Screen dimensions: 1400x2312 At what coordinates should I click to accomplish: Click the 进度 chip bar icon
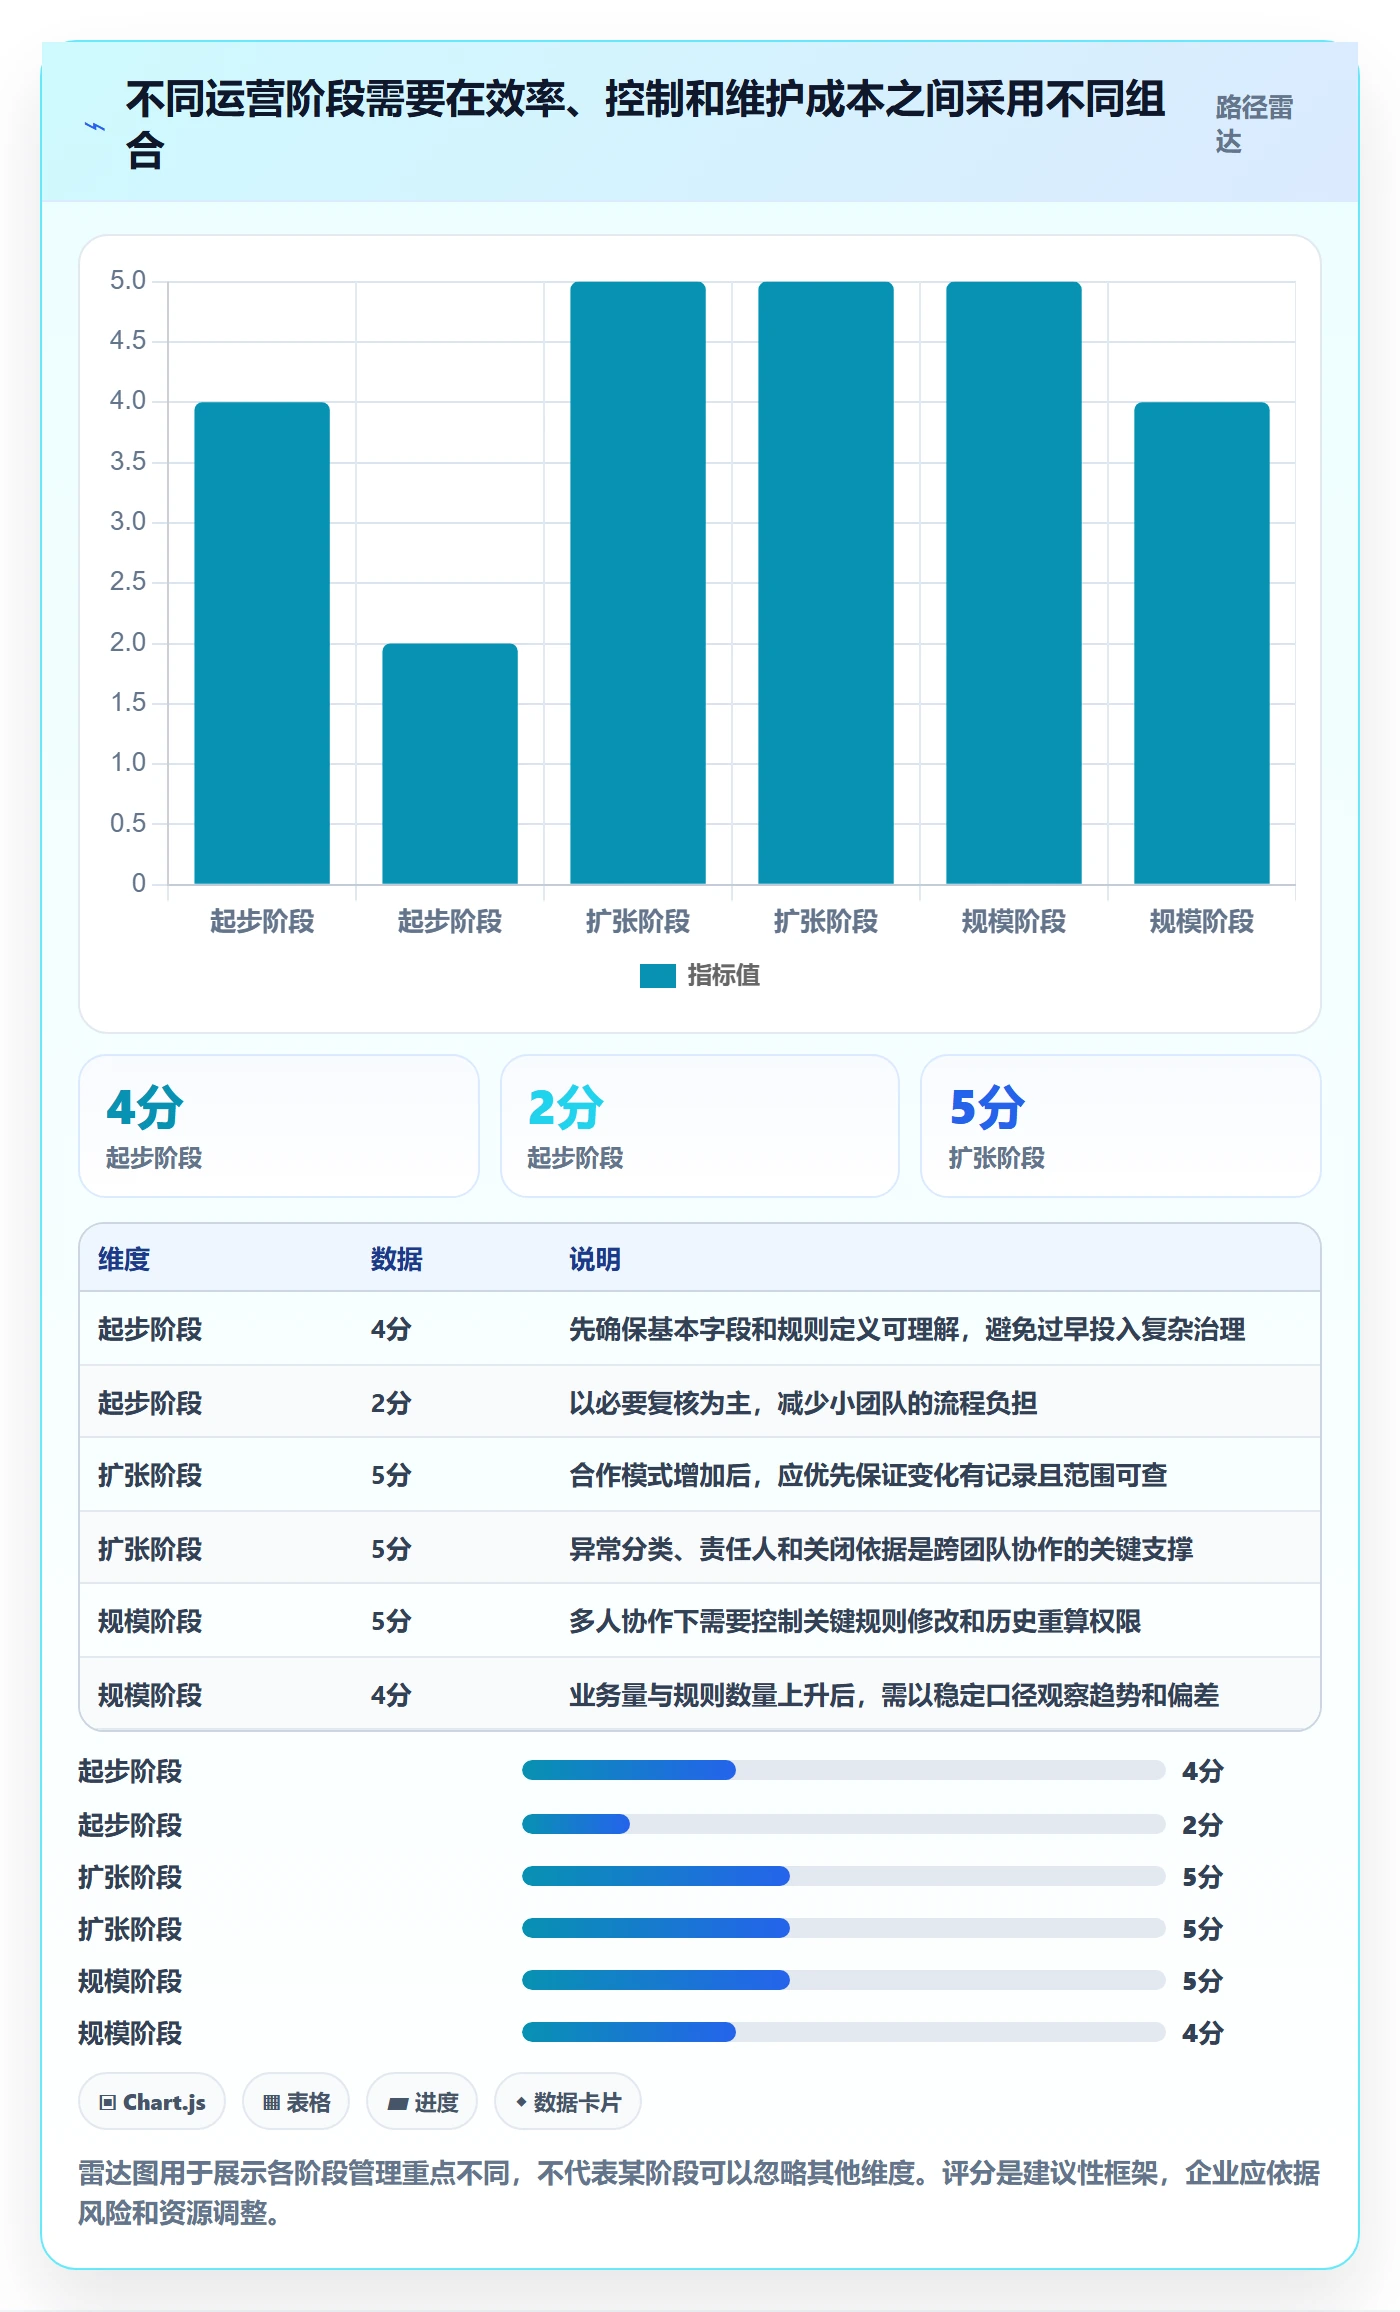397,2103
